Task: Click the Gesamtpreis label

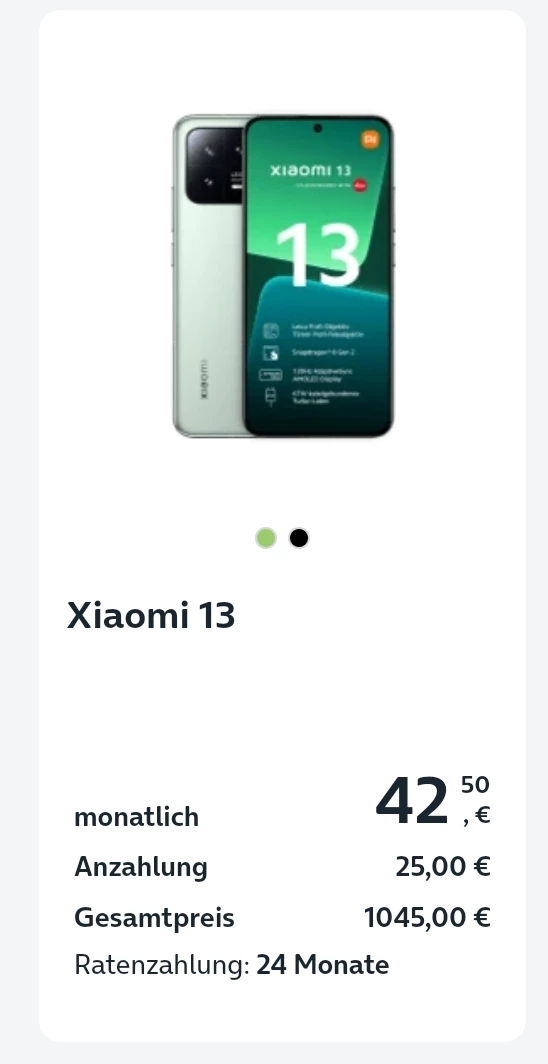Action: tap(155, 917)
